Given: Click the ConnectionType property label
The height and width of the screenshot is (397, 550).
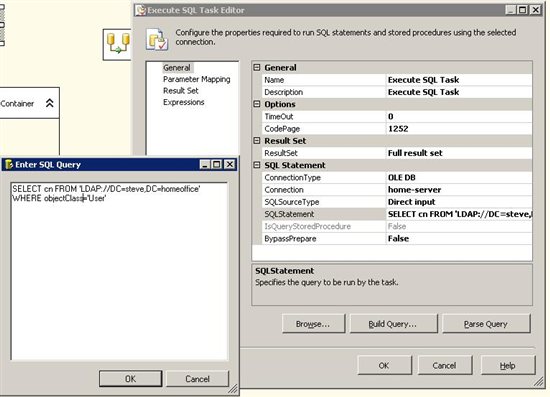Looking at the screenshot, I should pyautogui.click(x=292, y=177).
